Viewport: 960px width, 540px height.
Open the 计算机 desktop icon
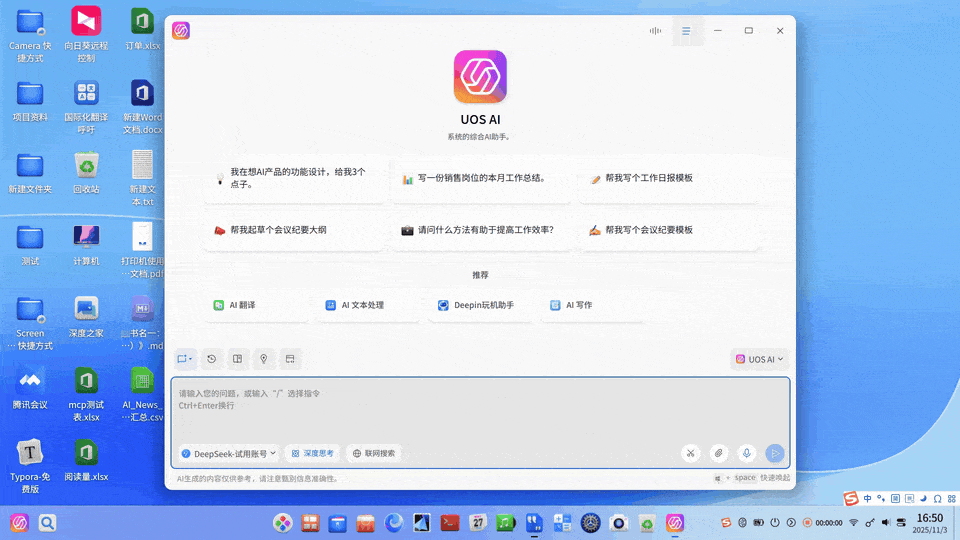coord(86,245)
